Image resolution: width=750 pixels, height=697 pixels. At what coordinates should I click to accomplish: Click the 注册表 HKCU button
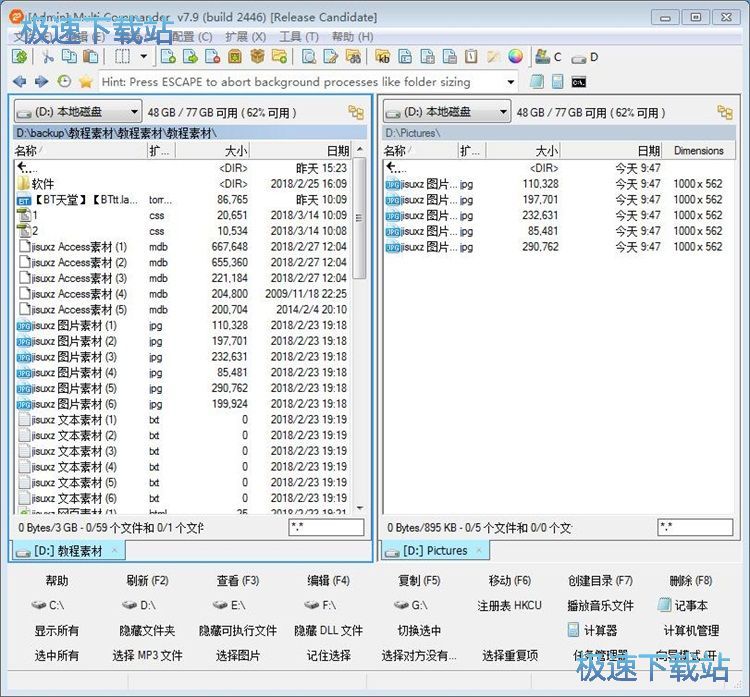point(510,606)
